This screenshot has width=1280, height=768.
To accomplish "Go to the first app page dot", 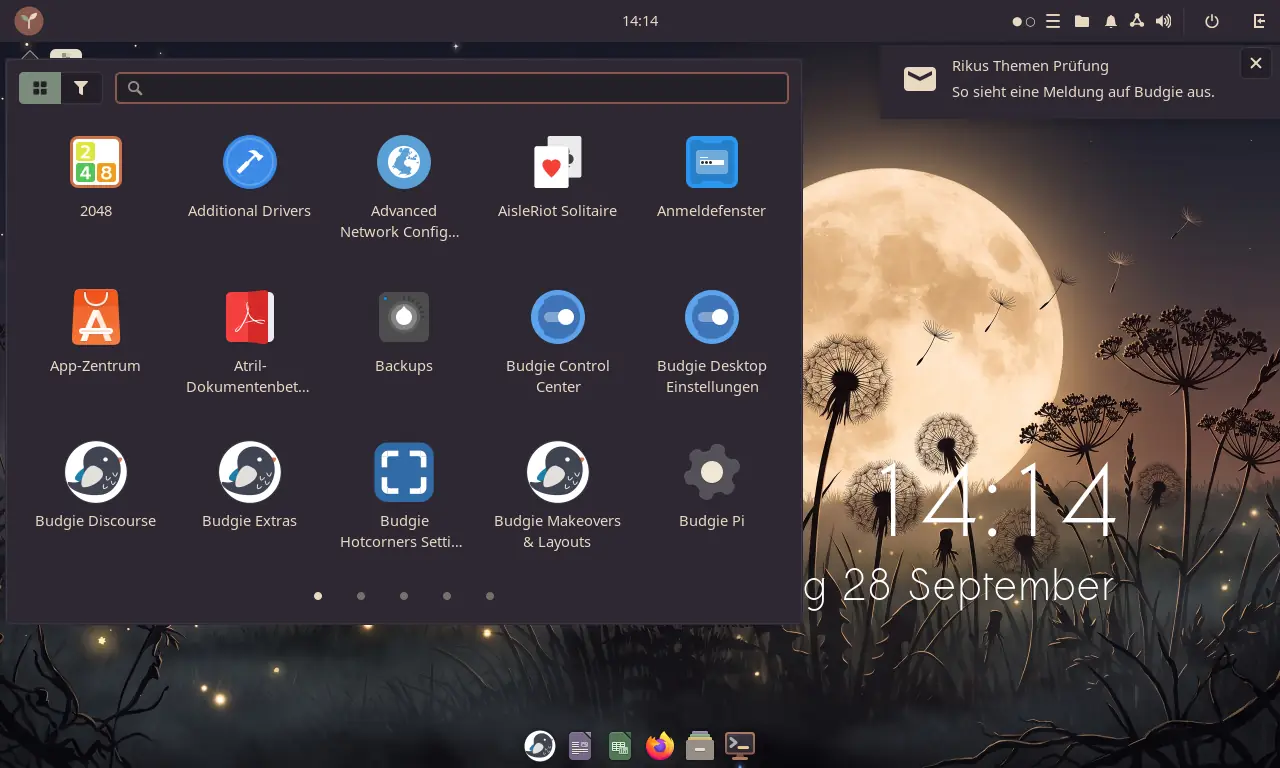I will (318, 596).
